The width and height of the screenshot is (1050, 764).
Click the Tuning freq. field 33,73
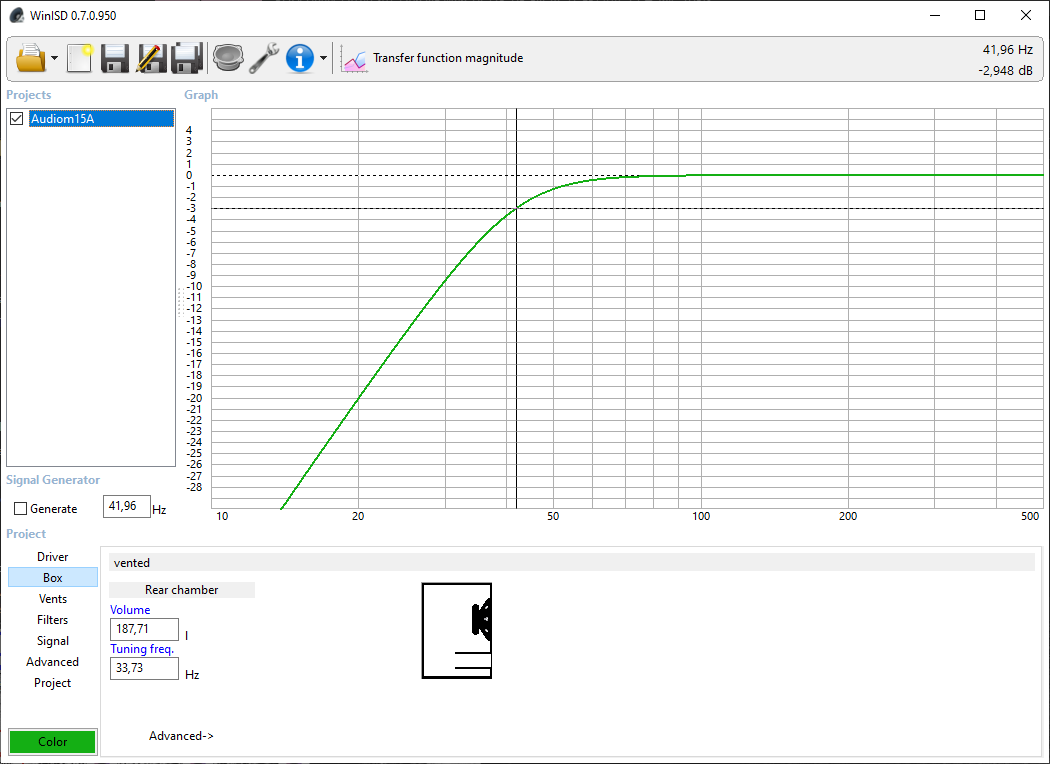tap(144, 668)
